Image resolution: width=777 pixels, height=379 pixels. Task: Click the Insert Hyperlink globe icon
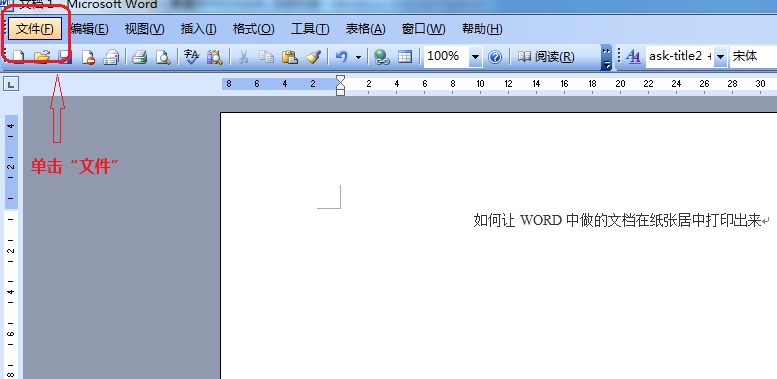pos(381,57)
